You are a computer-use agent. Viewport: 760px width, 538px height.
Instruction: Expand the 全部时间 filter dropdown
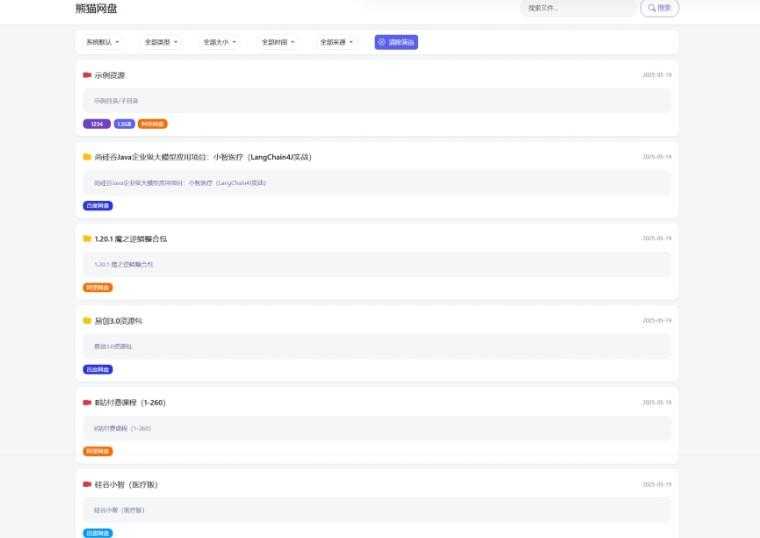(x=278, y=42)
